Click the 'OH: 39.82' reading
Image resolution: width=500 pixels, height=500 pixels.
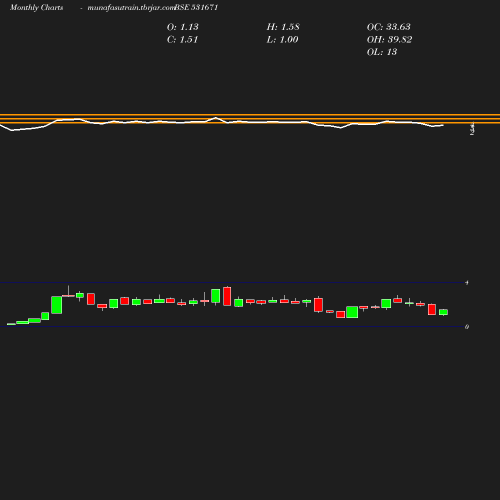click(389, 40)
